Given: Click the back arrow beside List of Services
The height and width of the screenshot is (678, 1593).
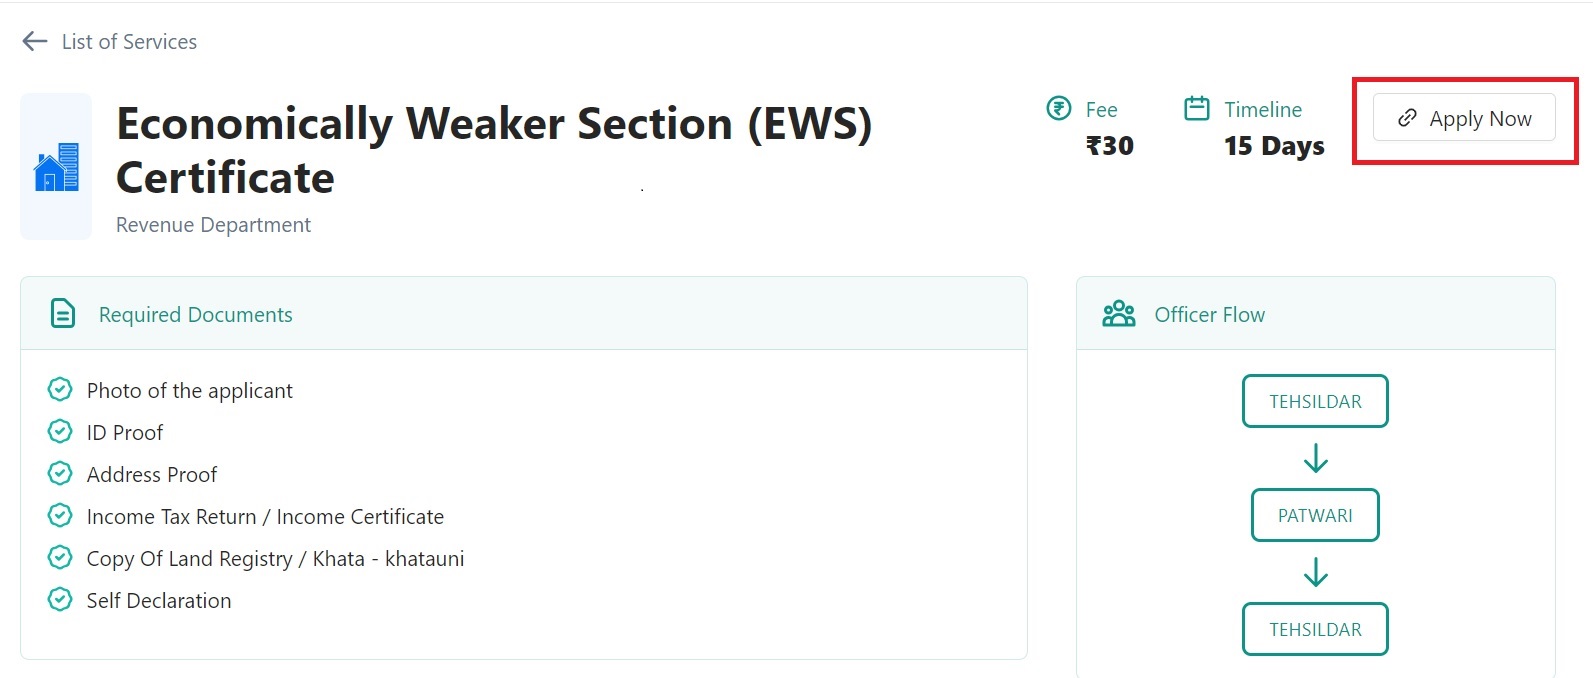Looking at the screenshot, I should pyautogui.click(x=33, y=40).
